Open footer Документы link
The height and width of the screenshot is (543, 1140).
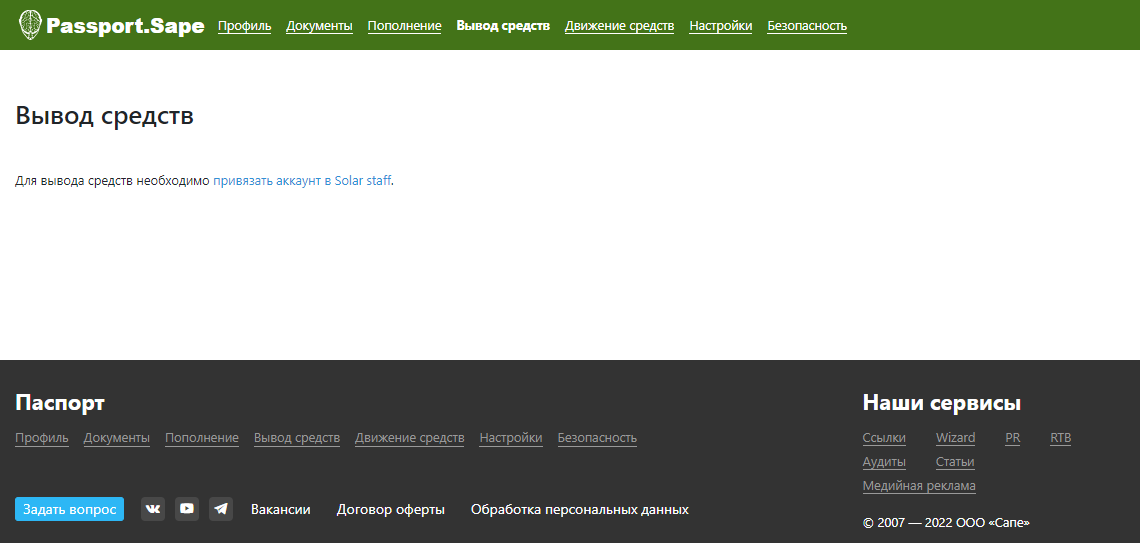coord(117,438)
